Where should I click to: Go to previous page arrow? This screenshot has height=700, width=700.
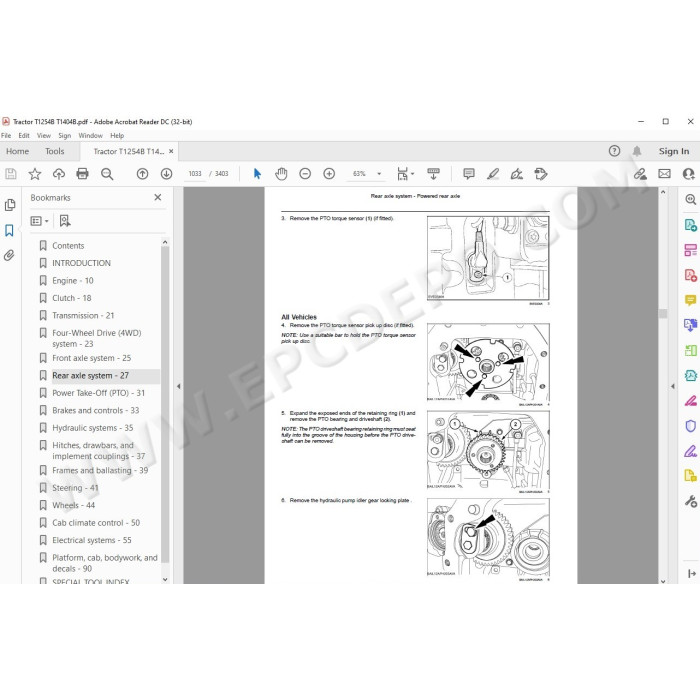(142, 174)
